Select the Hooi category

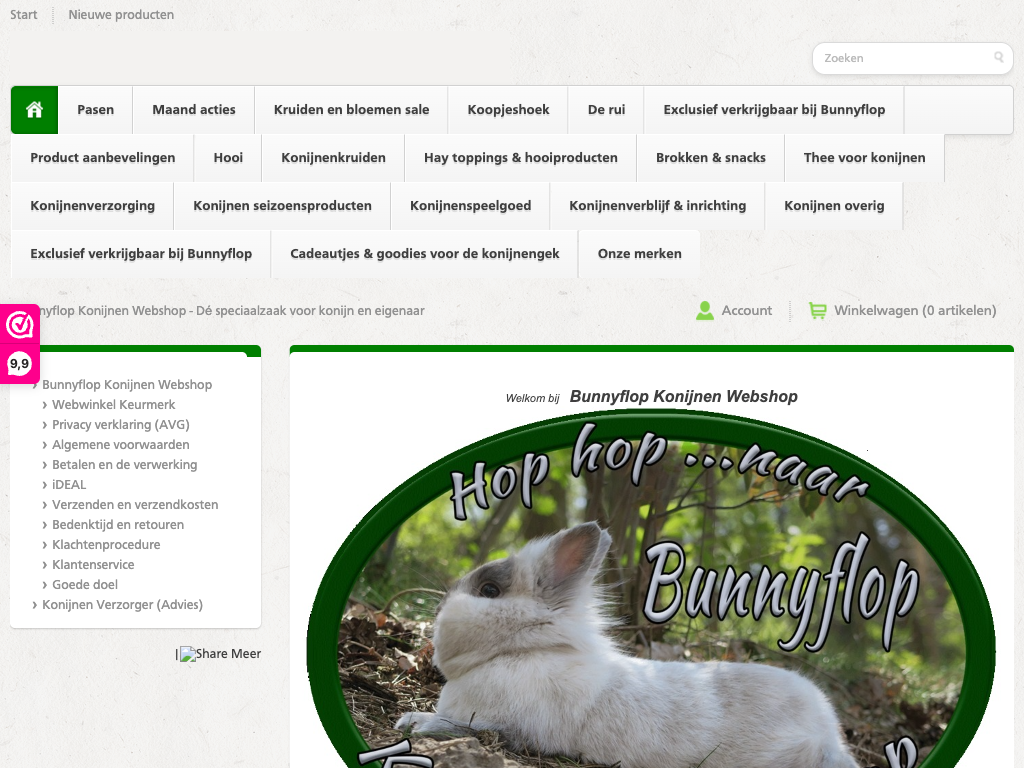[228, 157]
